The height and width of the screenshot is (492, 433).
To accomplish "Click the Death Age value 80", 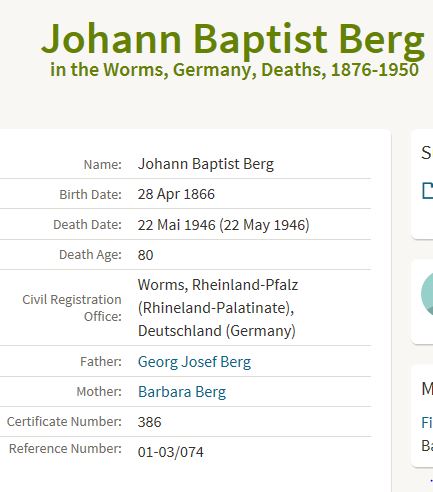I will [145, 255].
